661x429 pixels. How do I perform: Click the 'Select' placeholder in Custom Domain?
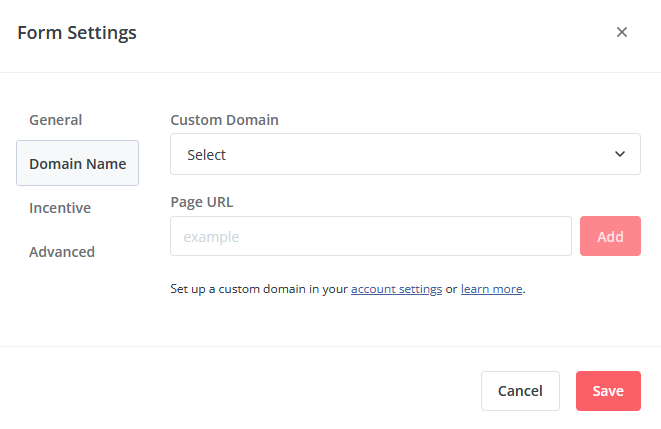coord(206,155)
